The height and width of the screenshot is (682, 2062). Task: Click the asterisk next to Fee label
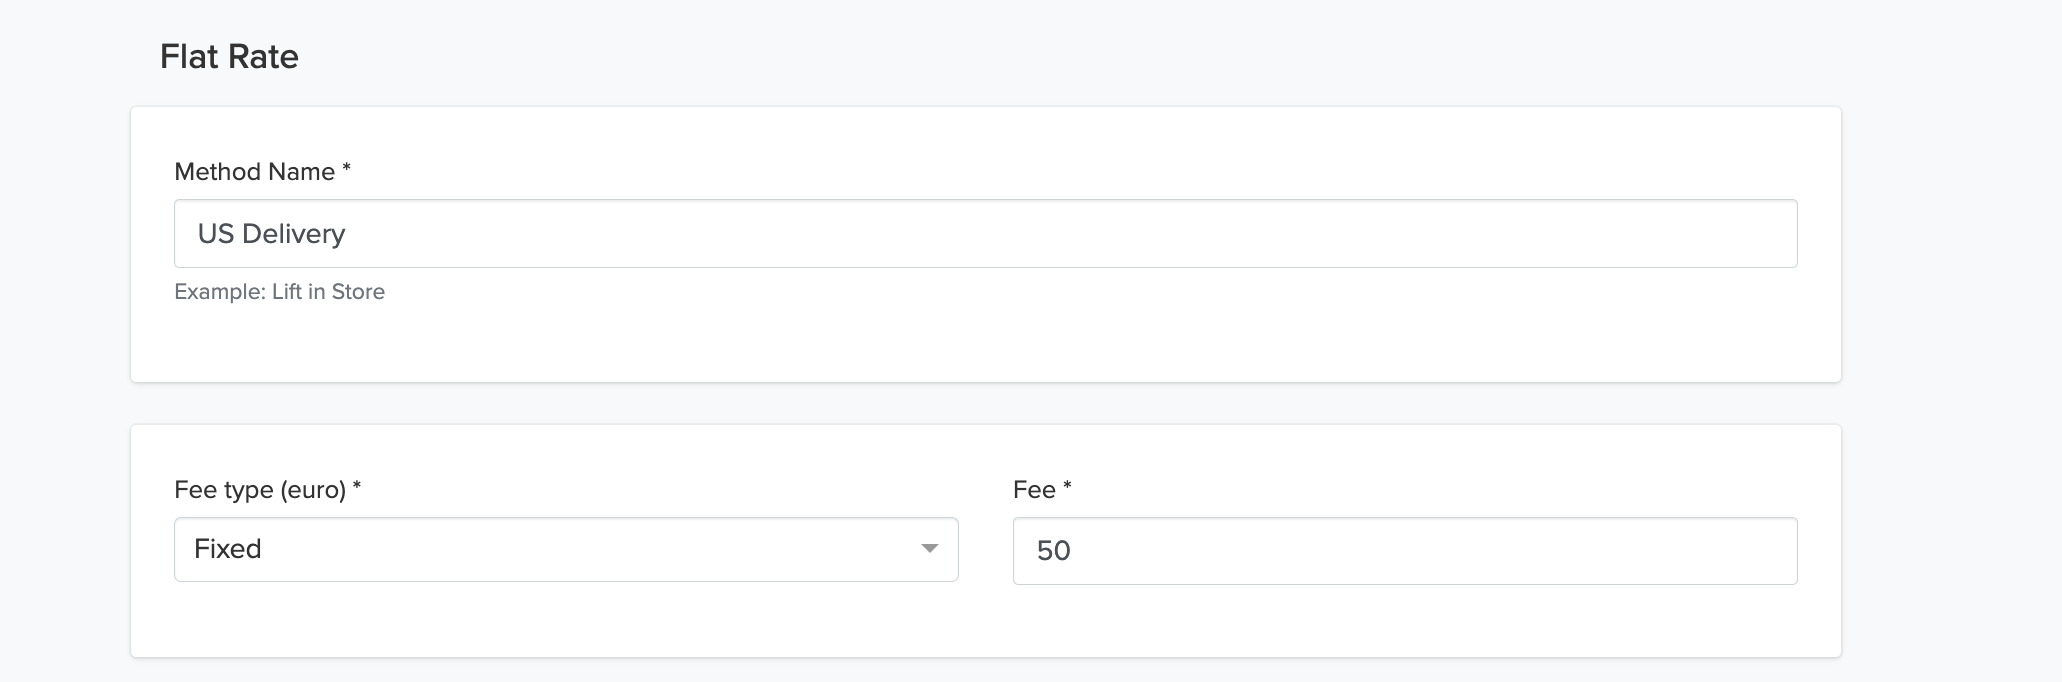click(x=1067, y=488)
